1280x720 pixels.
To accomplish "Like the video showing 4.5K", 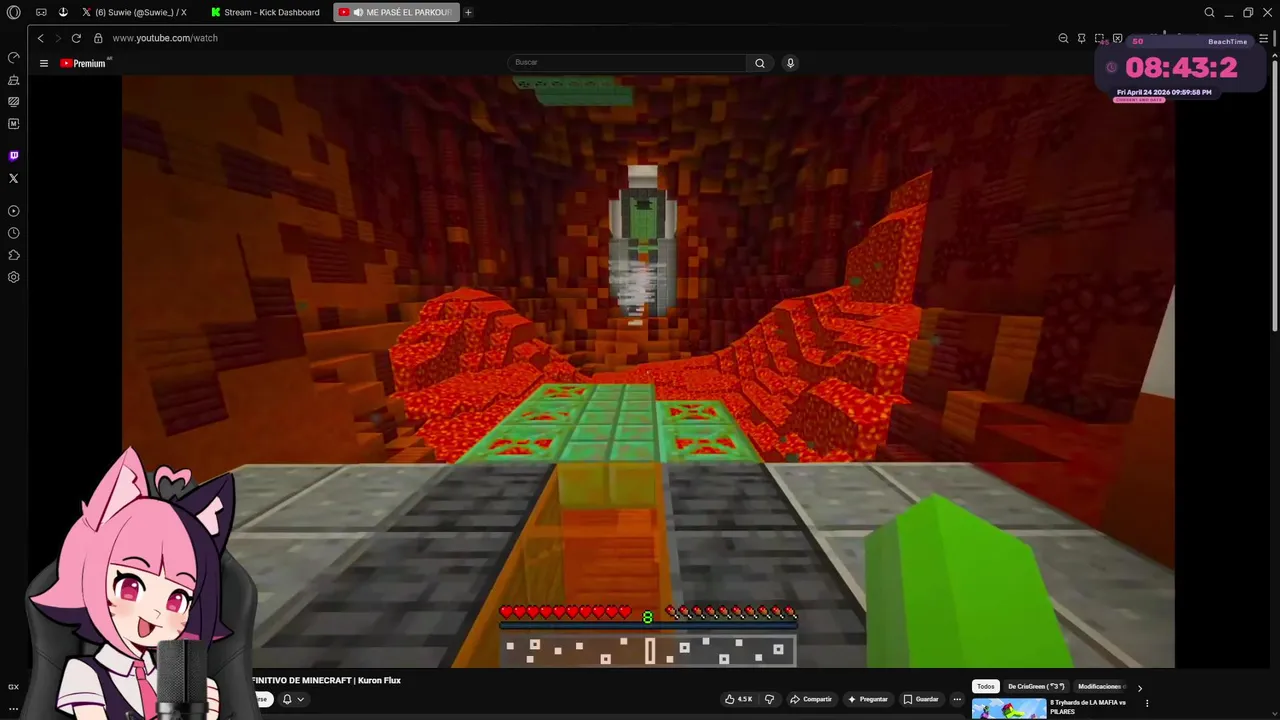I will pyautogui.click(x=739, y=699).
